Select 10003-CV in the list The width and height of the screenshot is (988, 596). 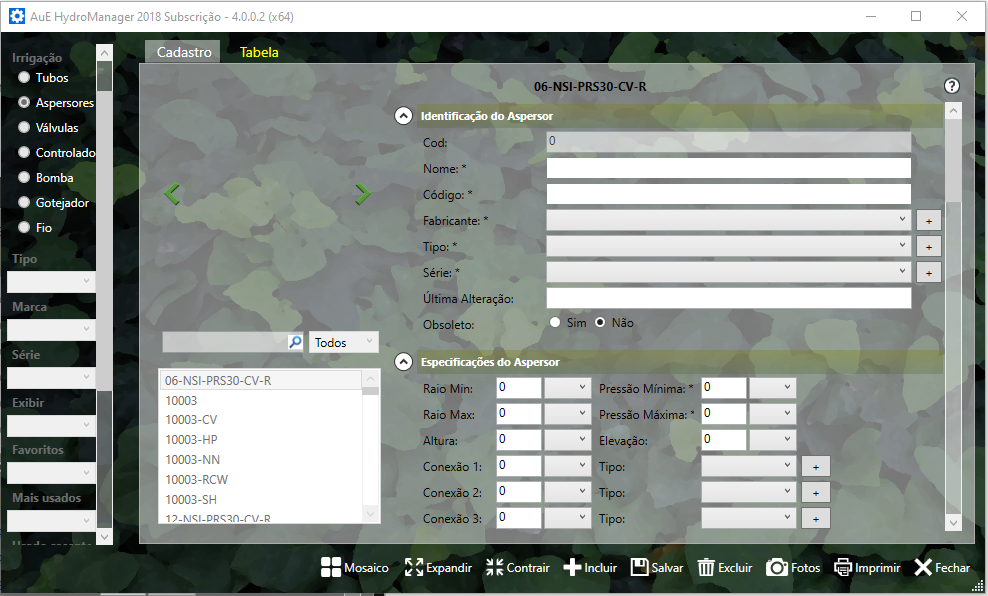pyautogui.click(x=191, y=420)
